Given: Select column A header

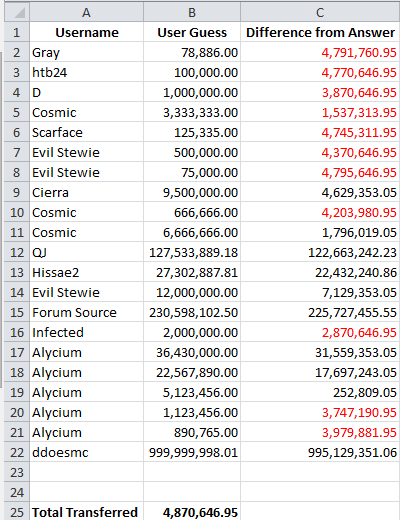Looking at the screenshot, I should (x=86, y=12).
